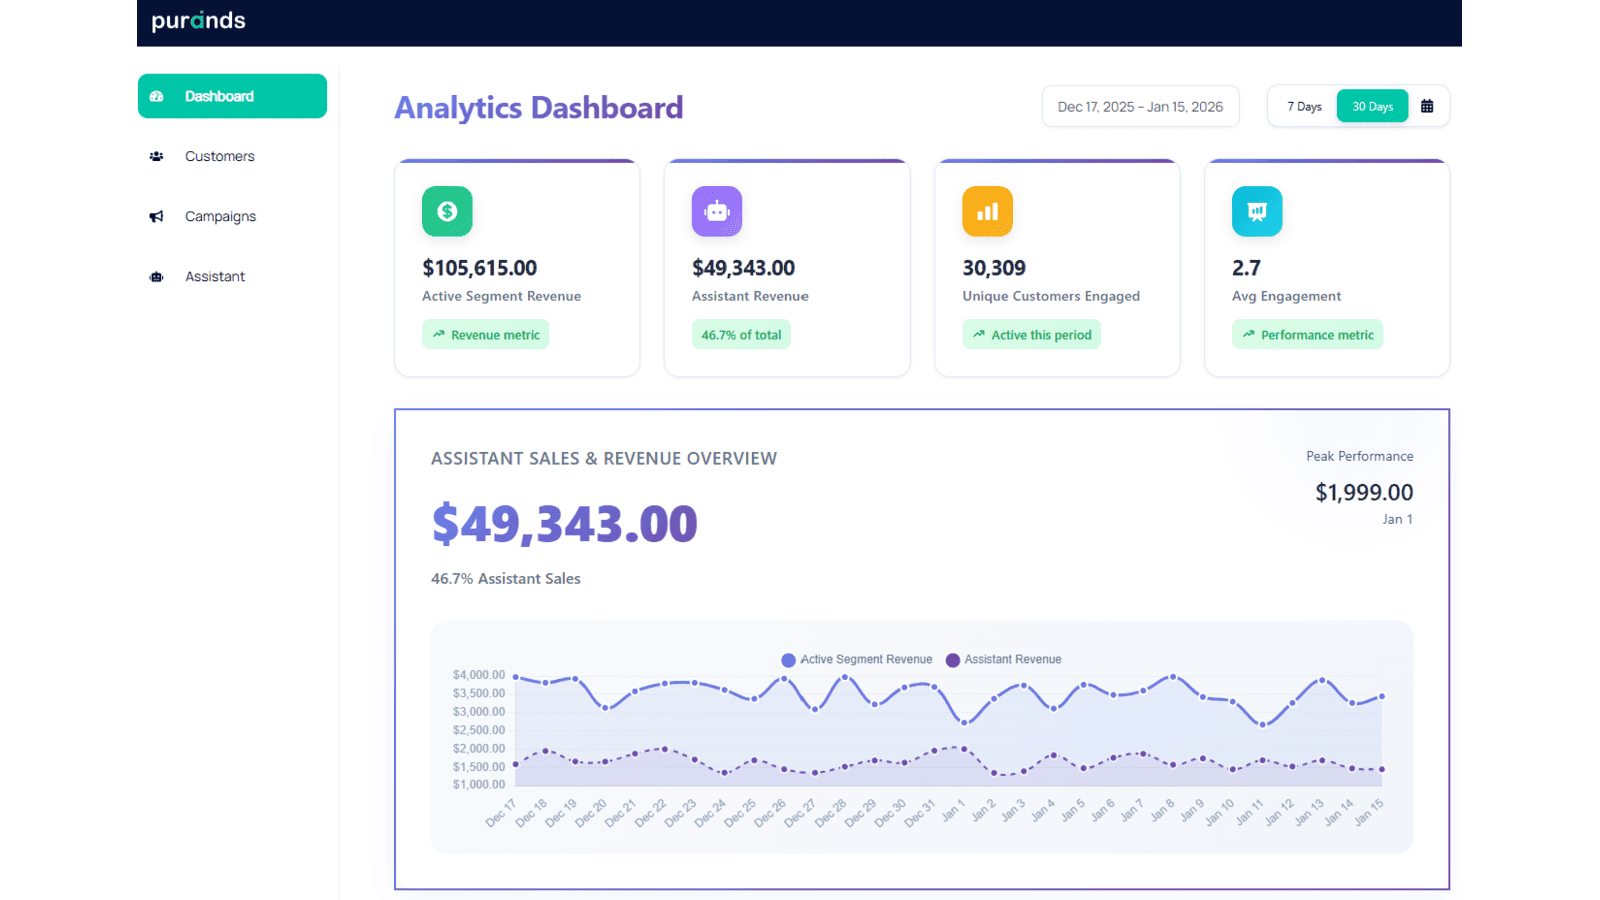Click the trend arrow in Performance metric badge
1600x900 pixels.
click(1248, 334)
